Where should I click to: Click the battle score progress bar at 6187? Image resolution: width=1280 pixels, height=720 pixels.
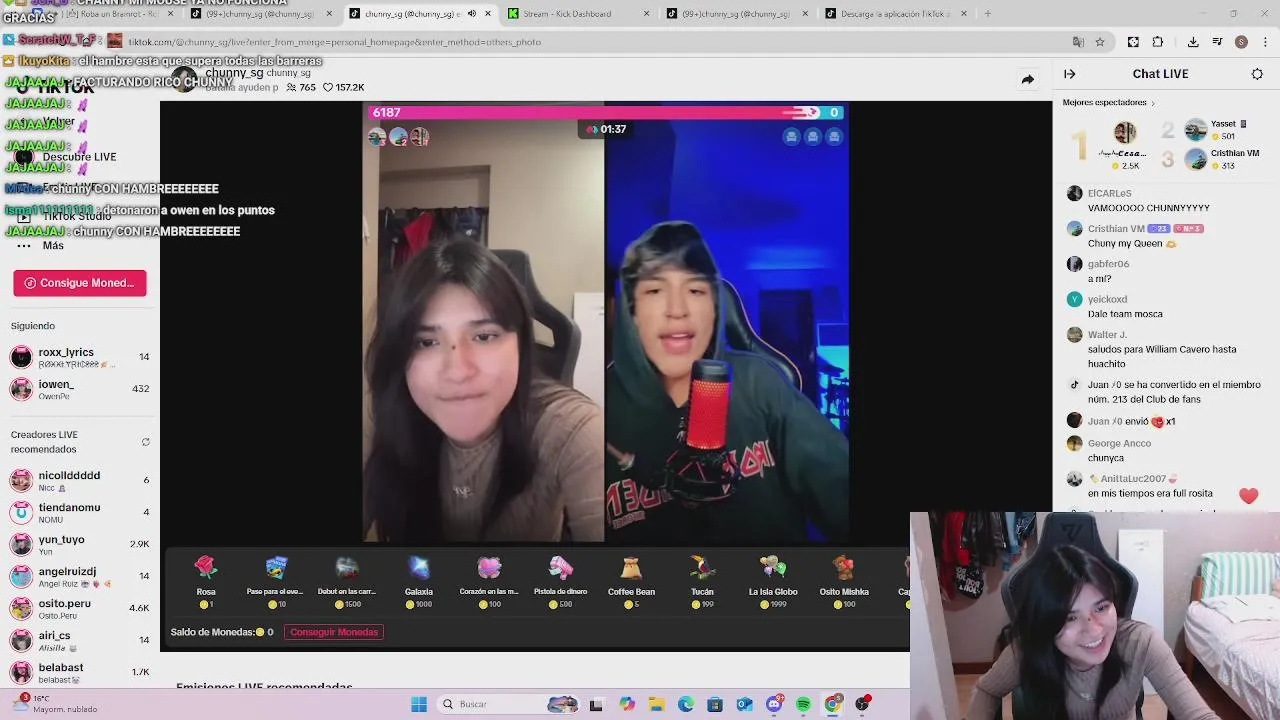click(607, 113)
